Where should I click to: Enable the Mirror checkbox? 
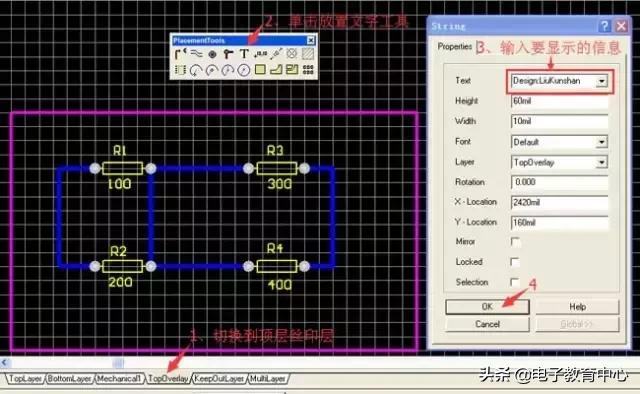tap(516, 242)
